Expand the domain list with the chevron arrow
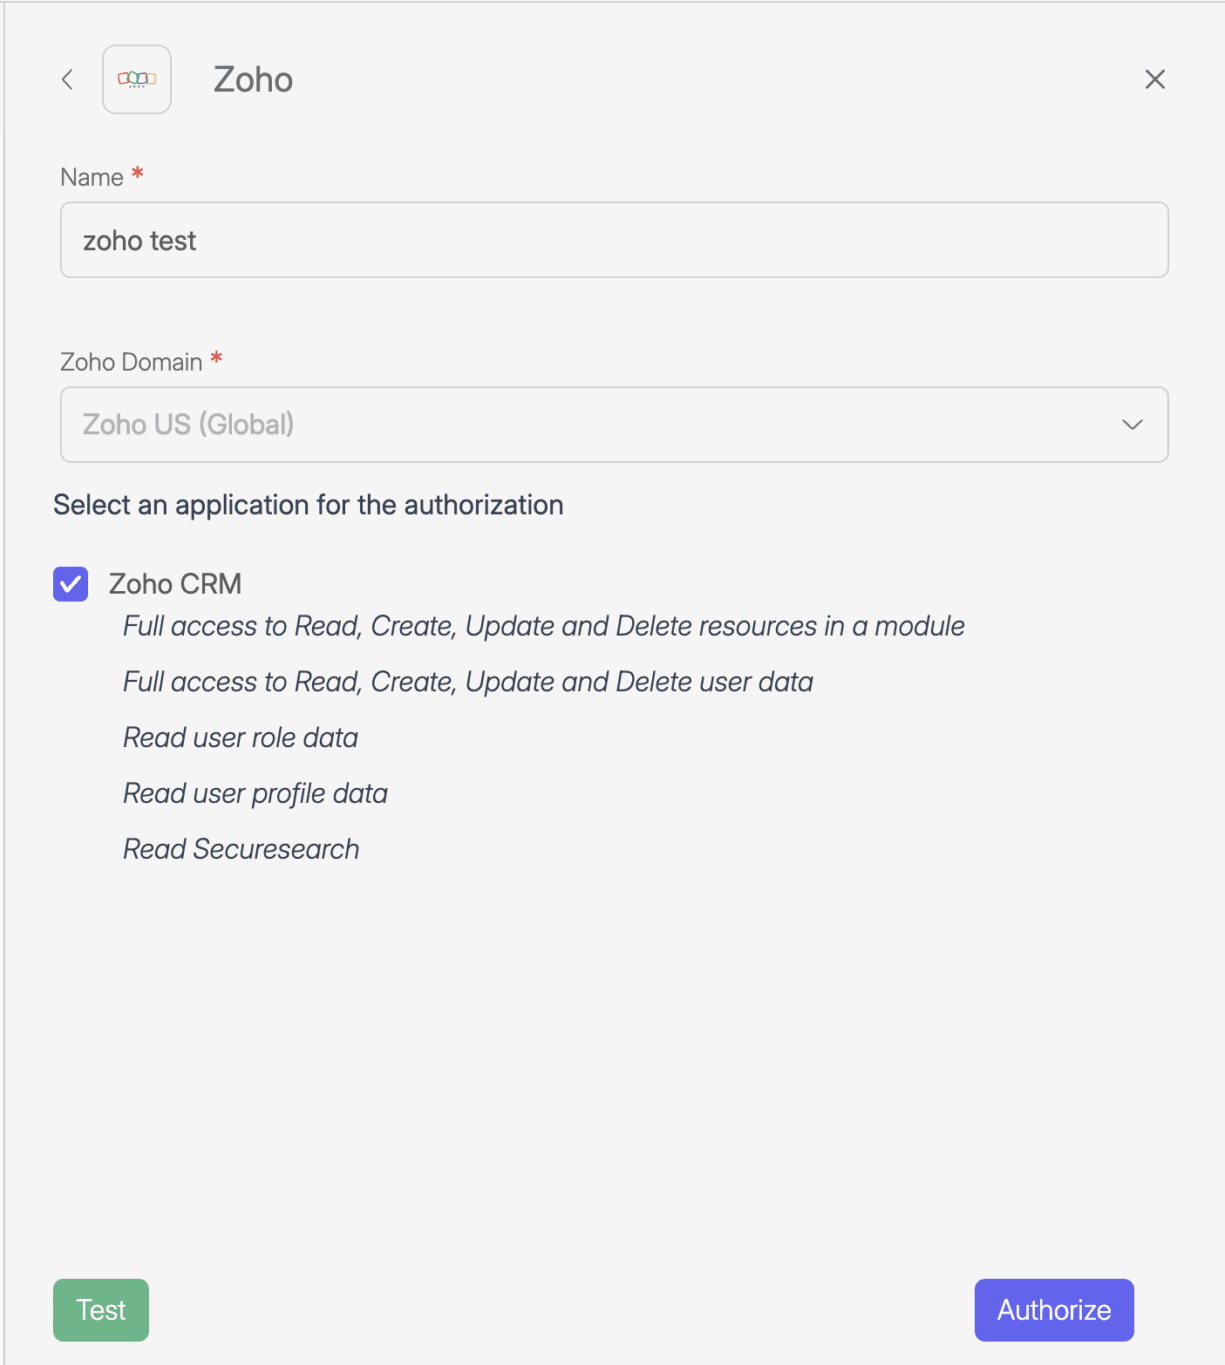This screenshot has height=1365, width=1225. (x=1132, y=425)
